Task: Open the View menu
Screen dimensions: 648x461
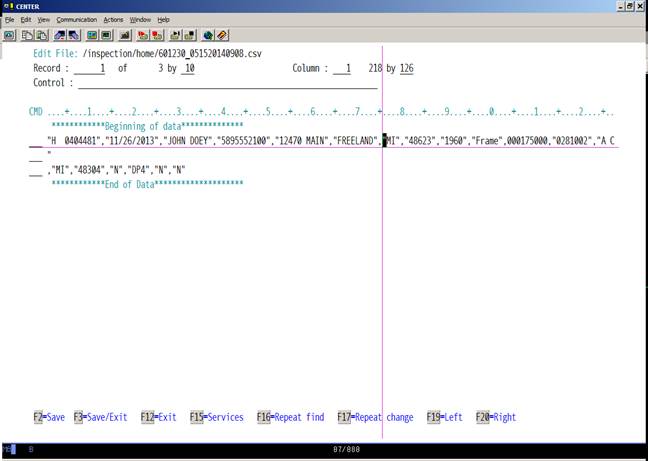Action: (x=43, y=20)
